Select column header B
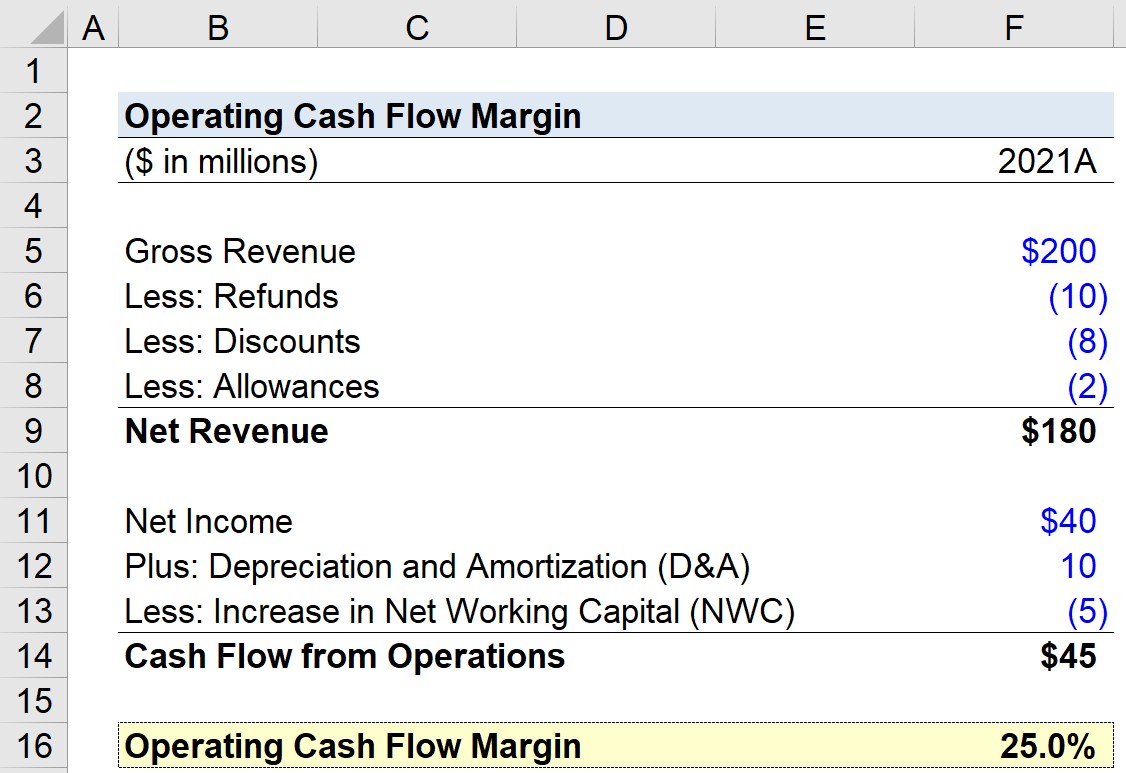This screenshot has height=773, width=1126. click(x=216, y=27)
